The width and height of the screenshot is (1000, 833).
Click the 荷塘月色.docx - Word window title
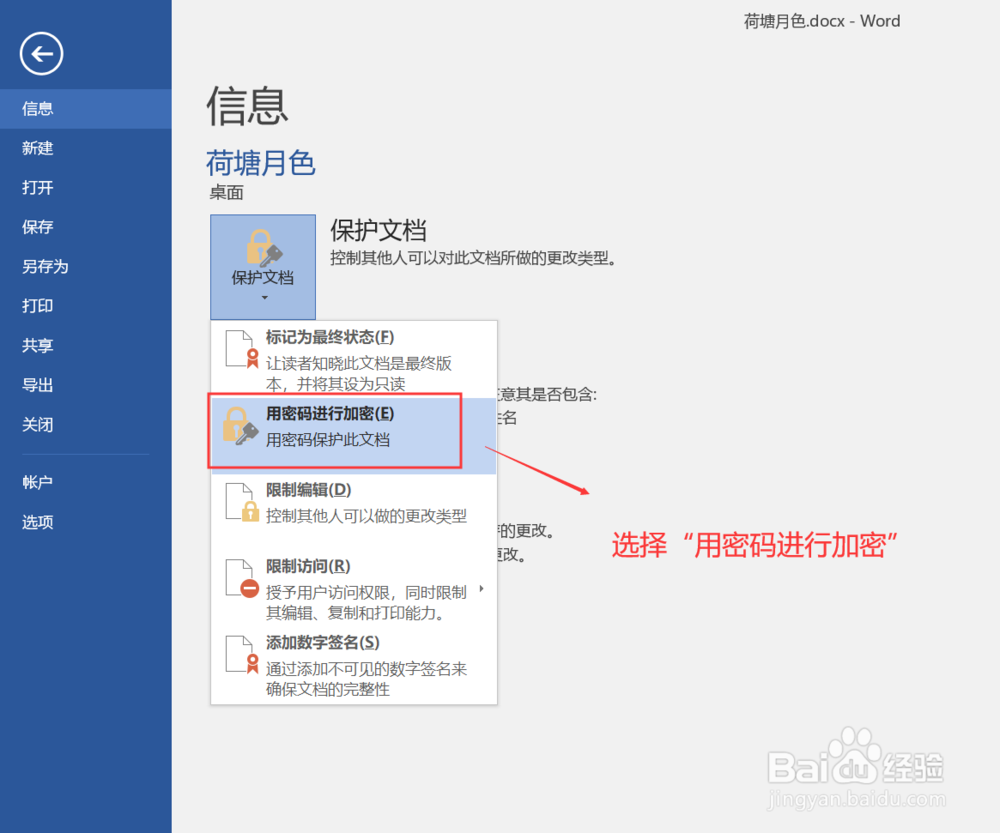click(822, 21)
